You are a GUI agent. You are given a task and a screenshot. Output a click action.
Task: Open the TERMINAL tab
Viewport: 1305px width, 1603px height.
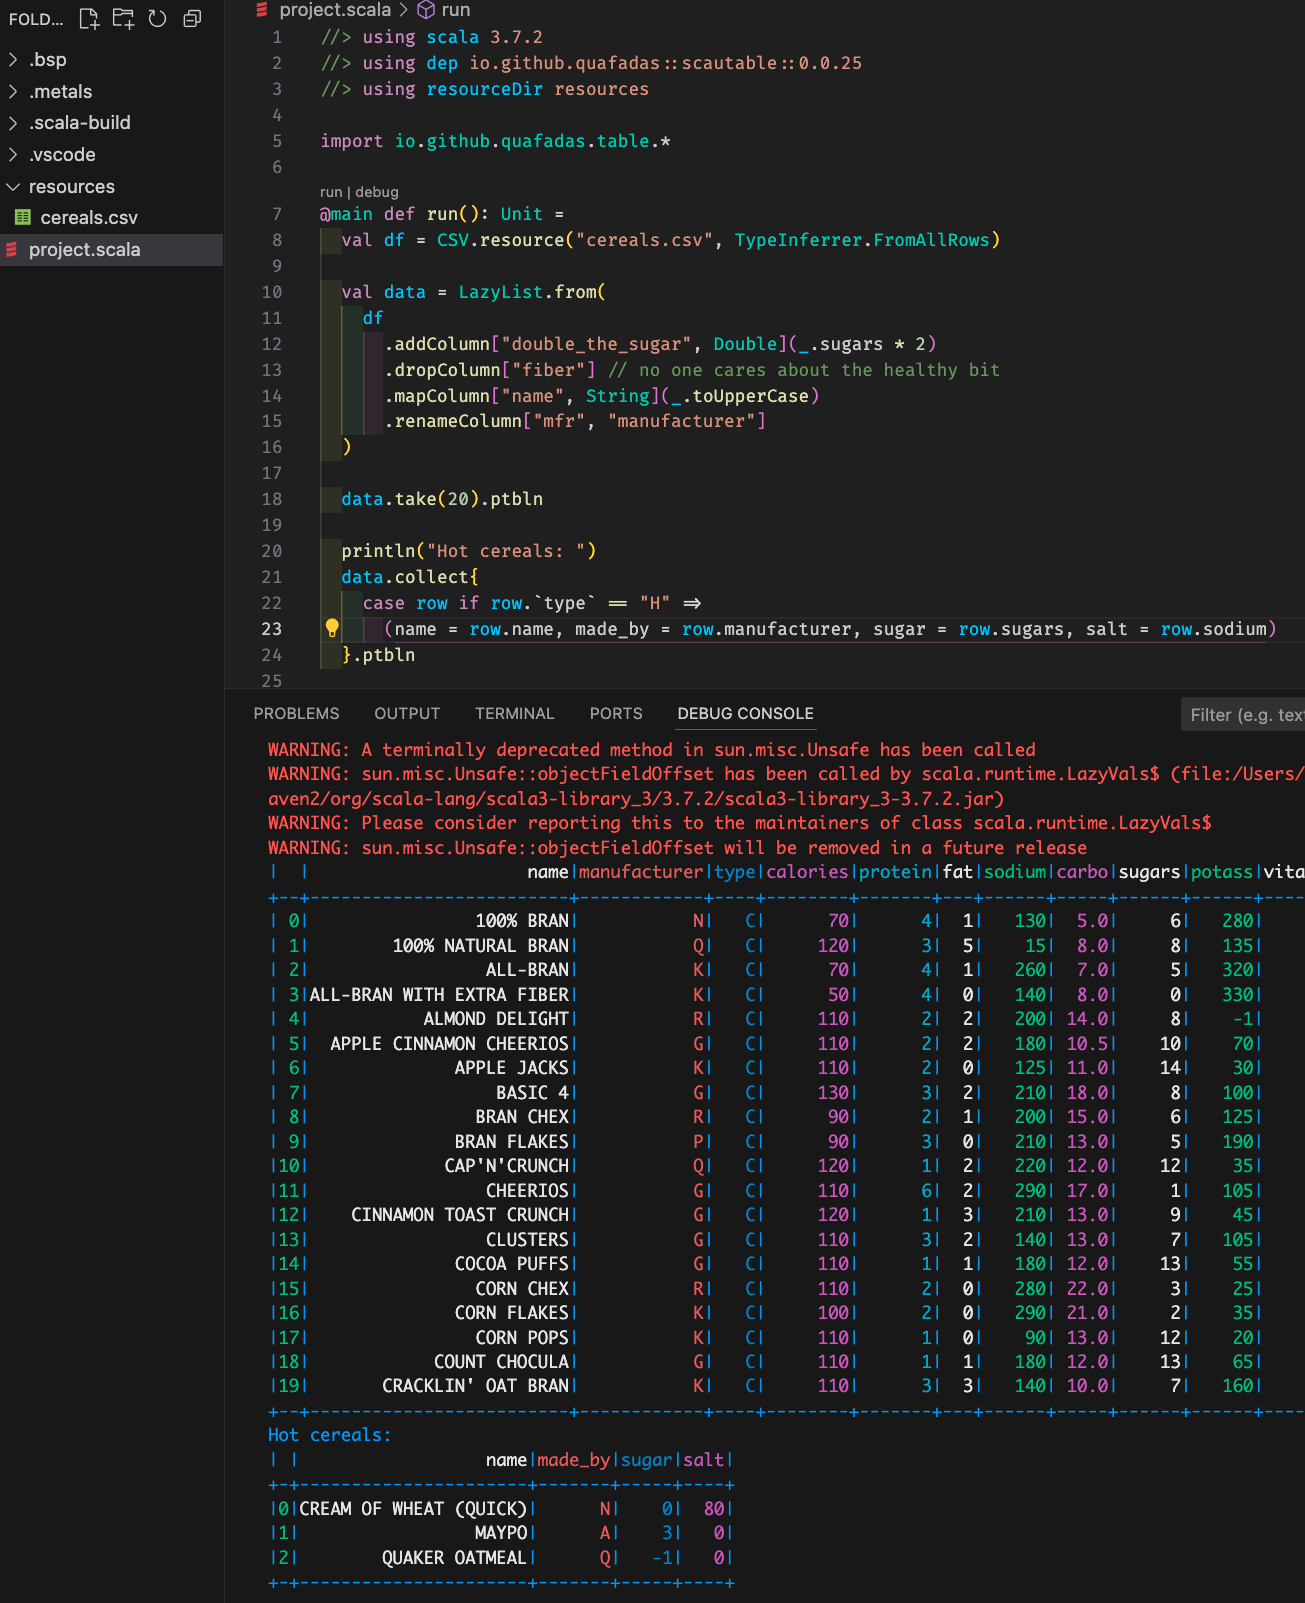(x=514, y=713)
